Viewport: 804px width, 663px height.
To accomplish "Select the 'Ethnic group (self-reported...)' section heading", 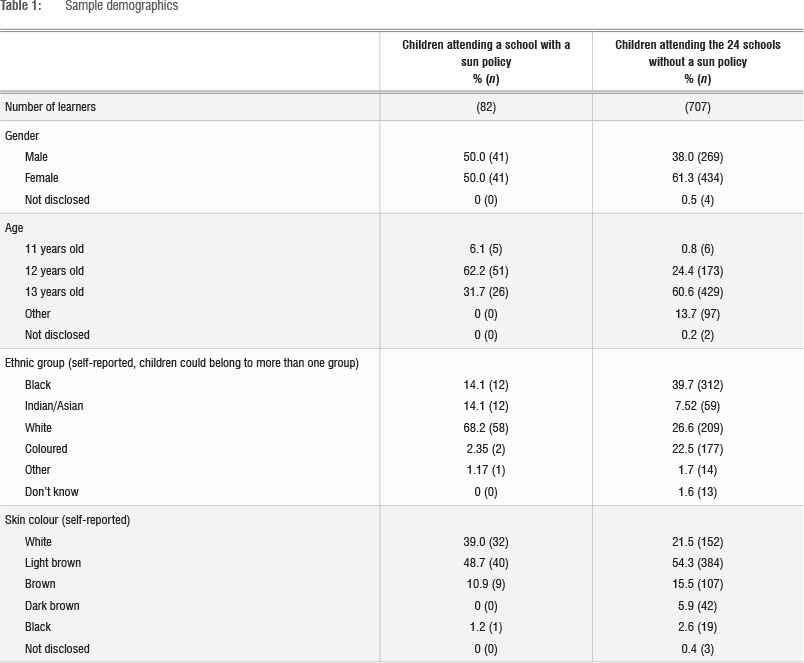I will tap(182, 363).
